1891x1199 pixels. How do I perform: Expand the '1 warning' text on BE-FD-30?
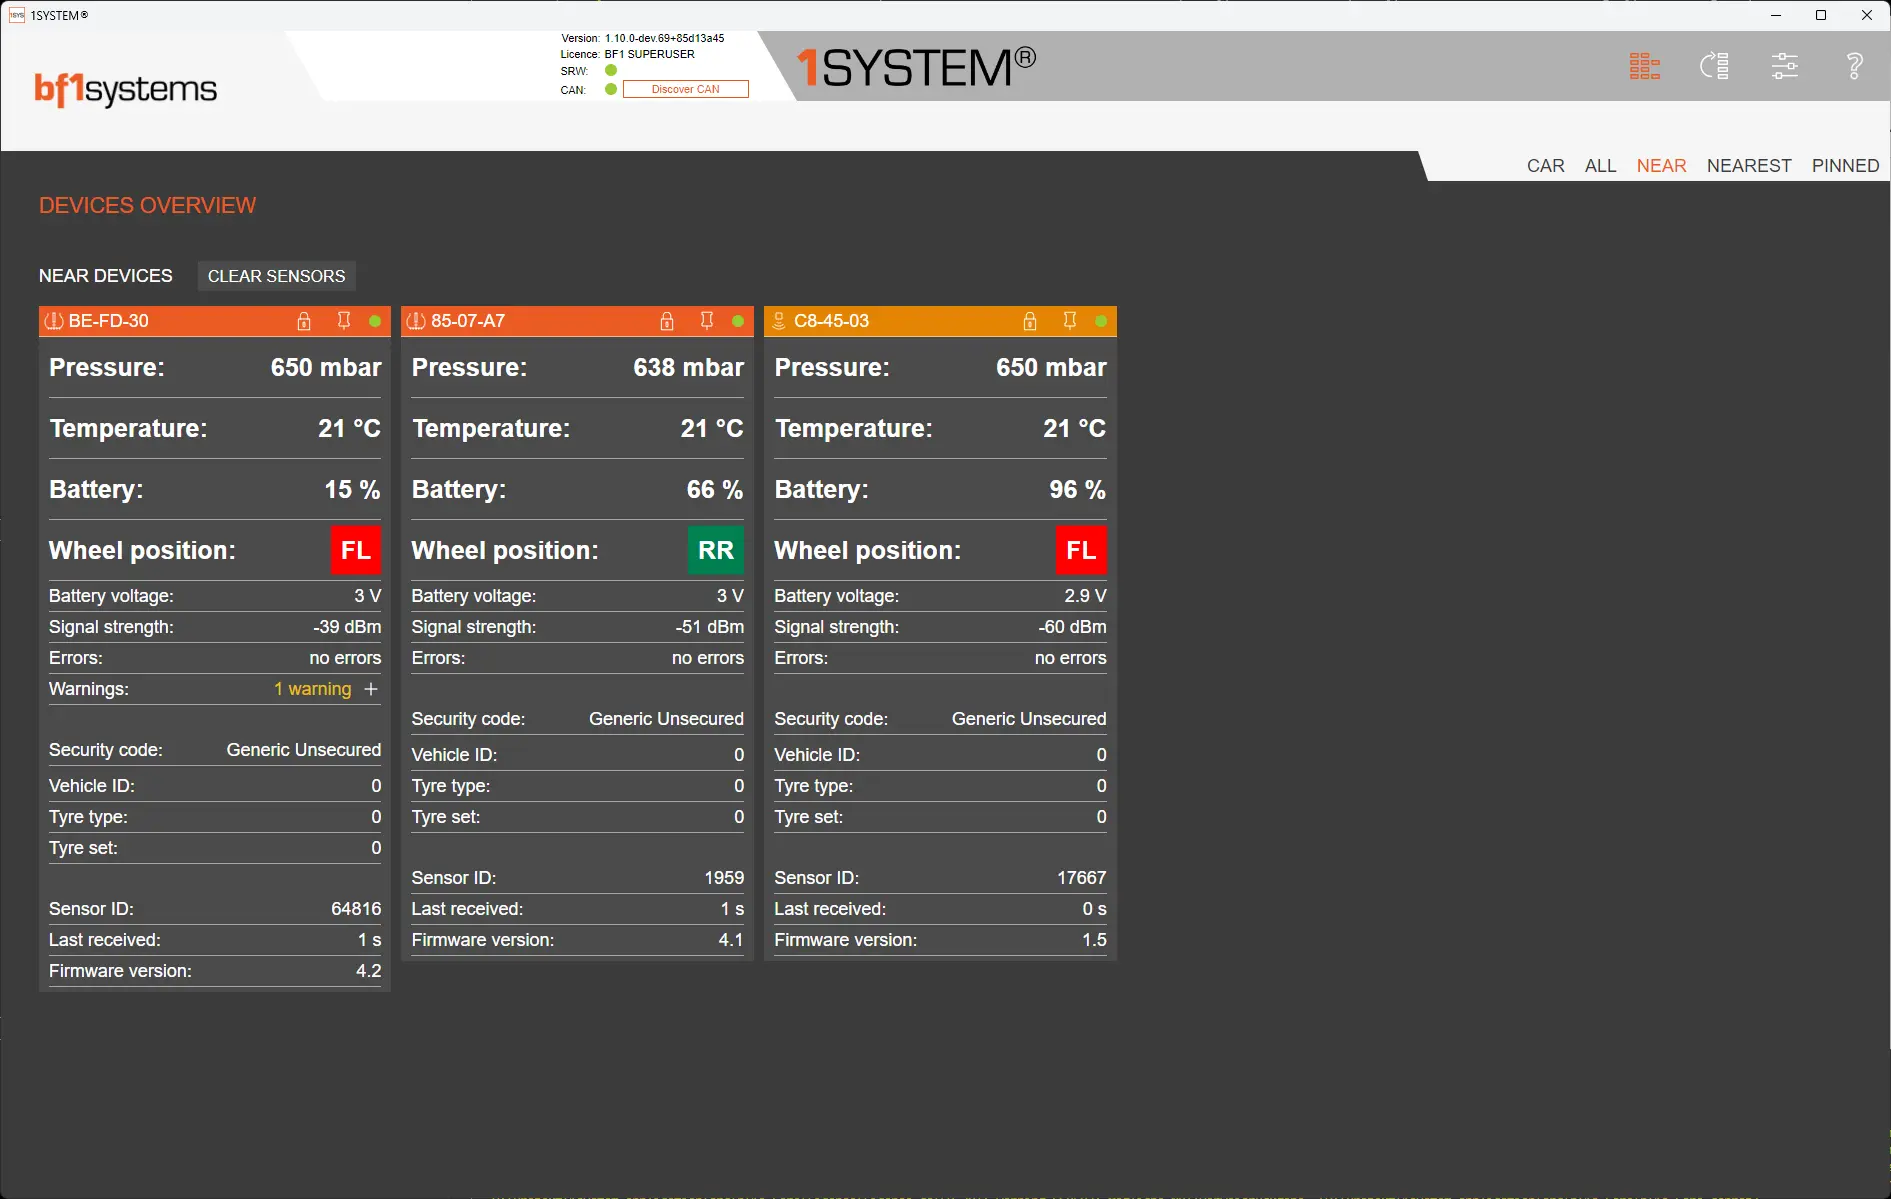coord(313,689)
